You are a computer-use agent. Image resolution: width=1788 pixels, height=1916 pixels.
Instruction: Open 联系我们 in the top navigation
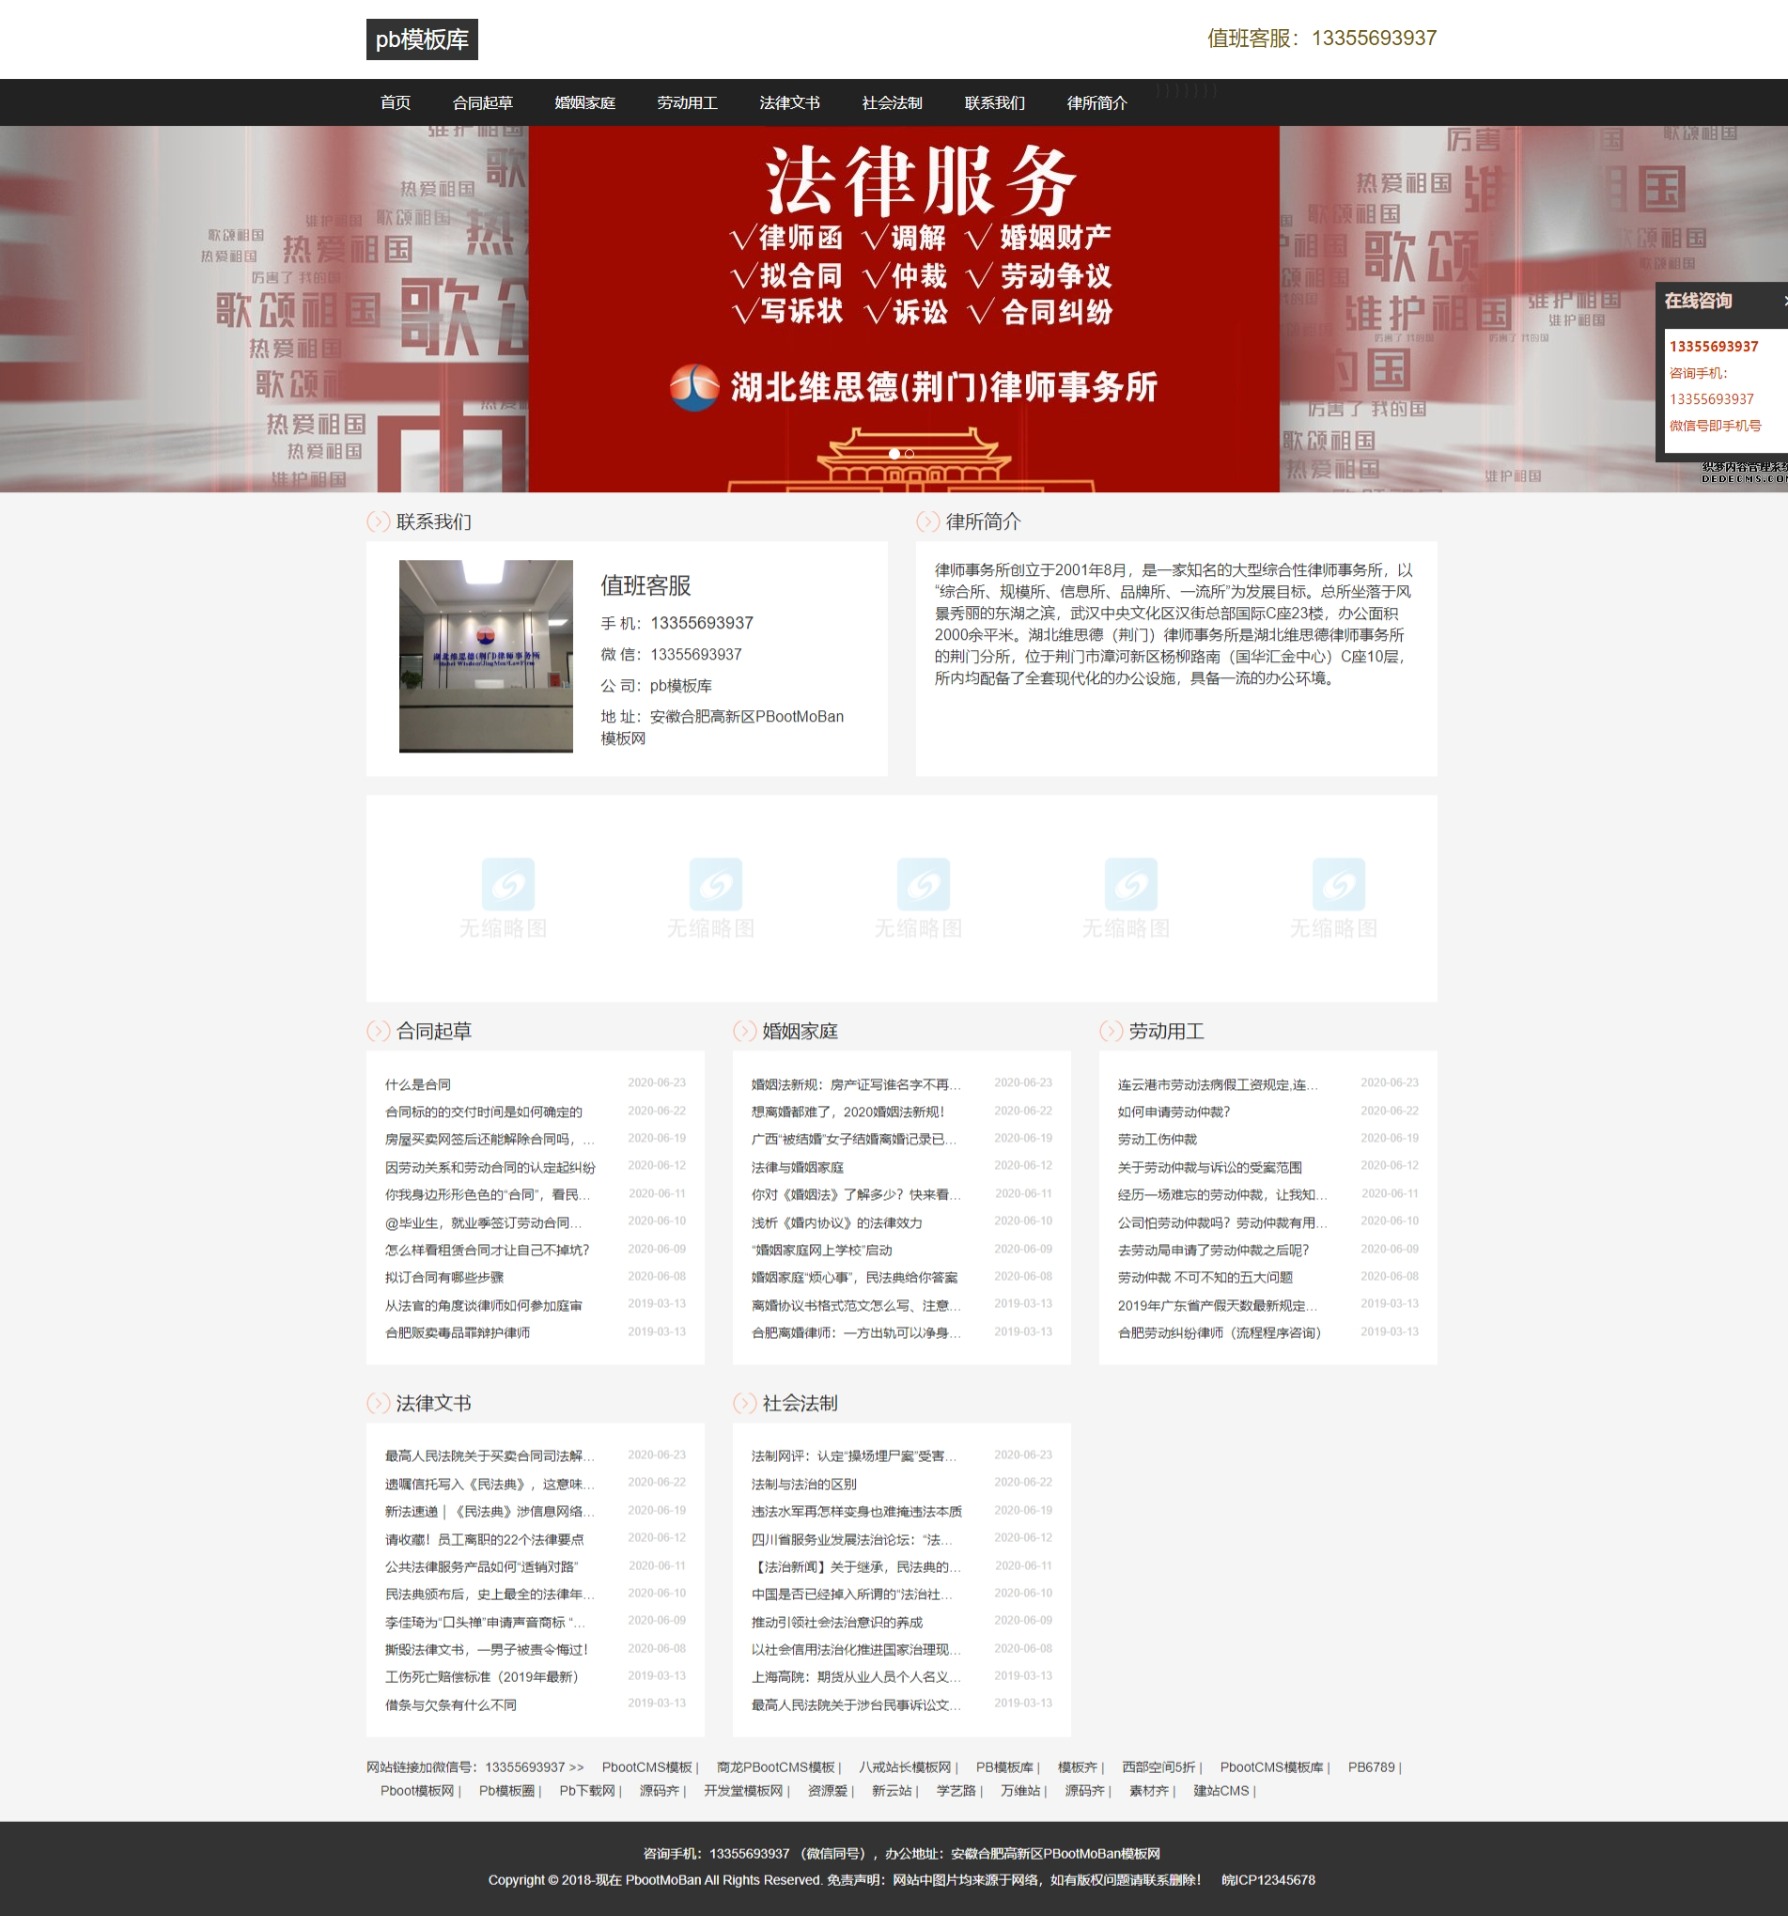coord(994,103)
